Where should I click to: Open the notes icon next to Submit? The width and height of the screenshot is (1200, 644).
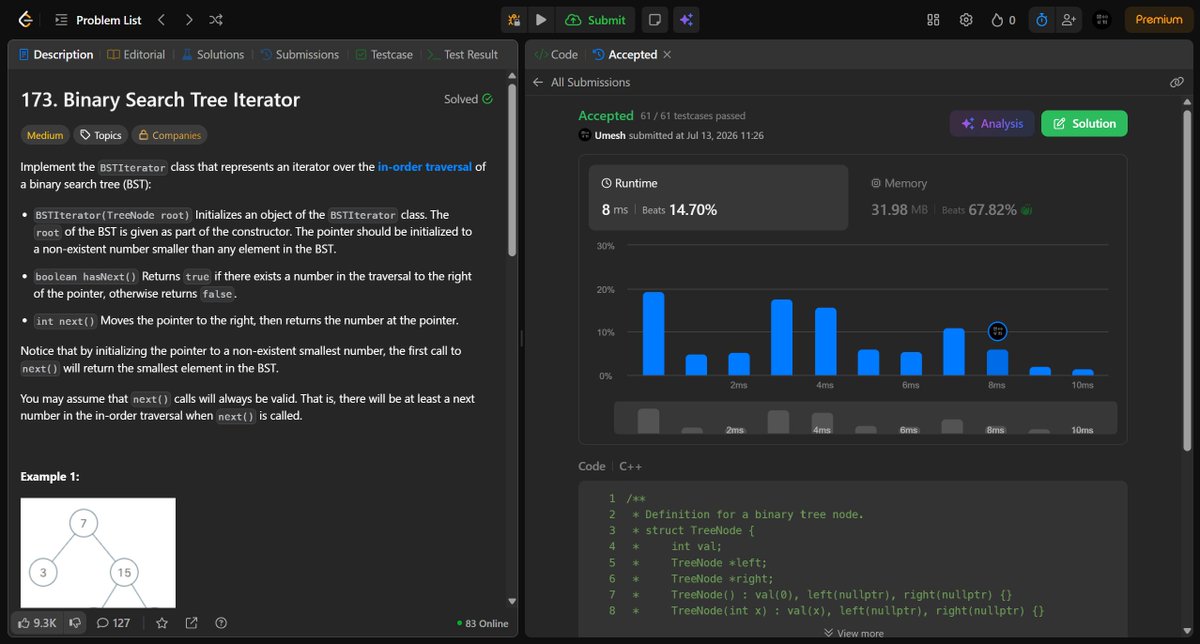[654, 19]
